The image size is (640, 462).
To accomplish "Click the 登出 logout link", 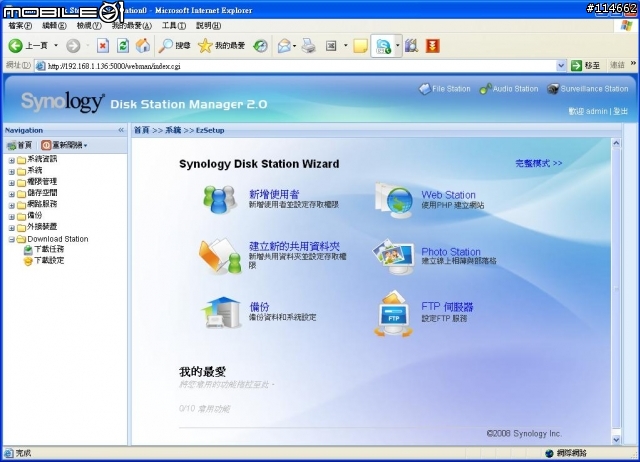I will 620,111.
